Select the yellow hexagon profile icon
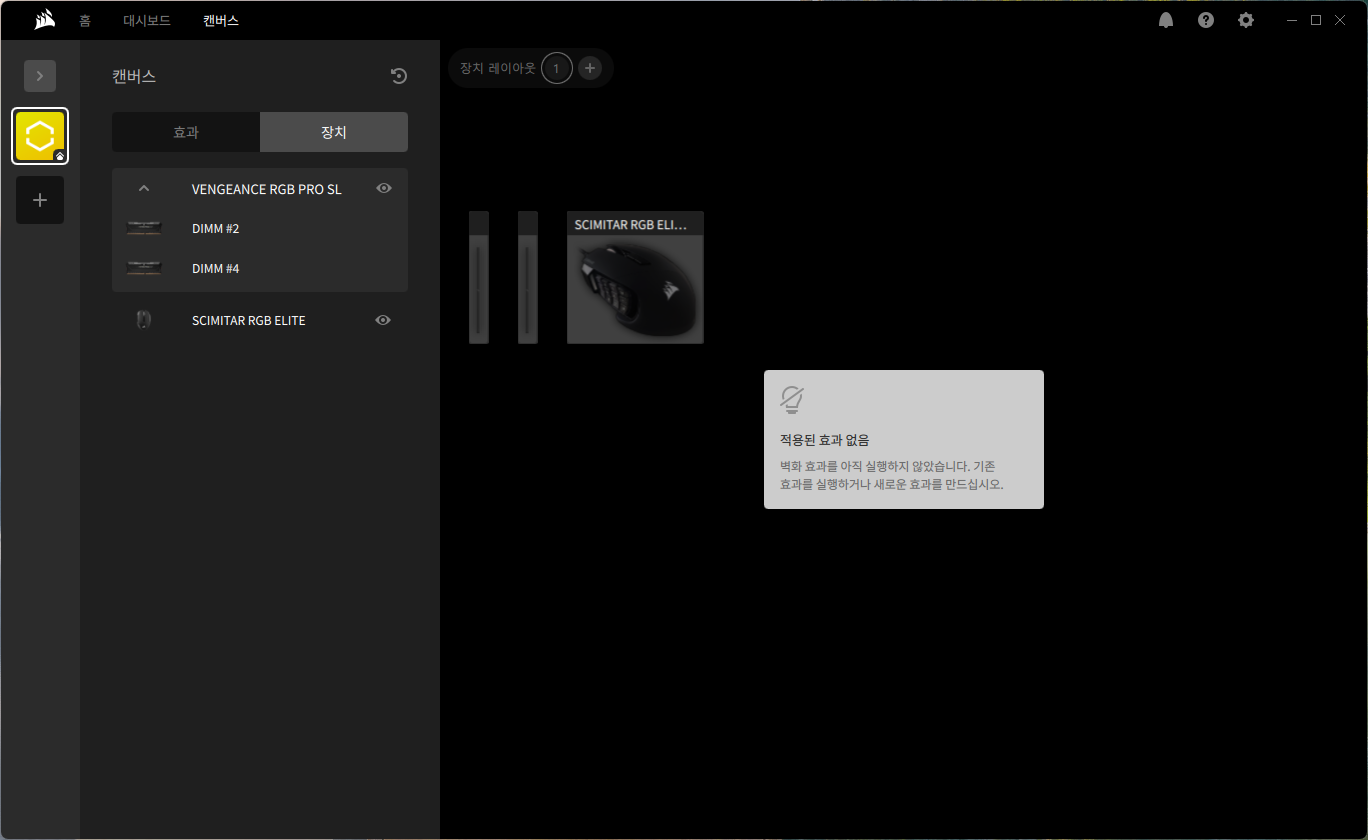1368x840 pixels. point(40,136)
